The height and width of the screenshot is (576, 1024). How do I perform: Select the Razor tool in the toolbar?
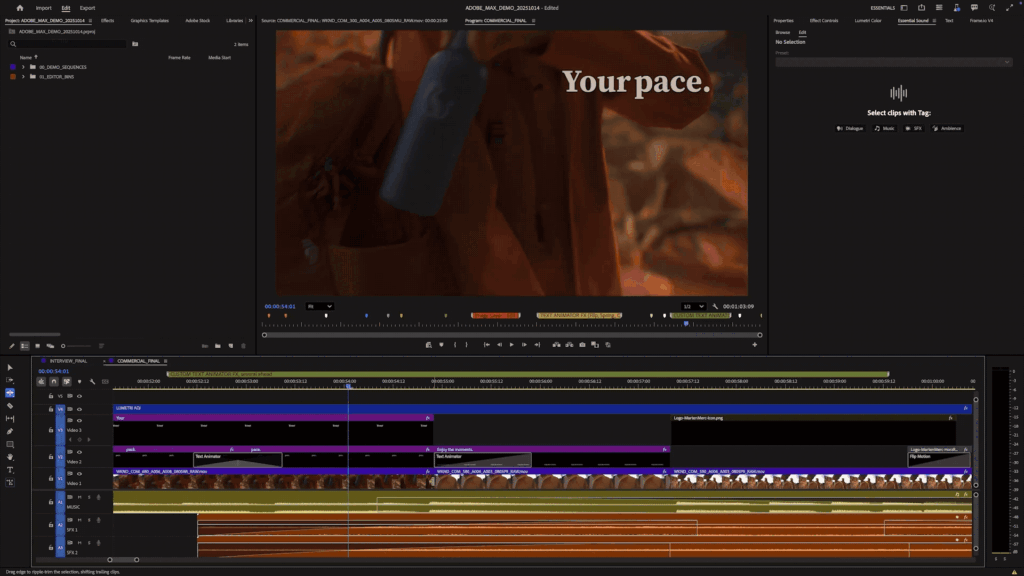pos(10,406)
